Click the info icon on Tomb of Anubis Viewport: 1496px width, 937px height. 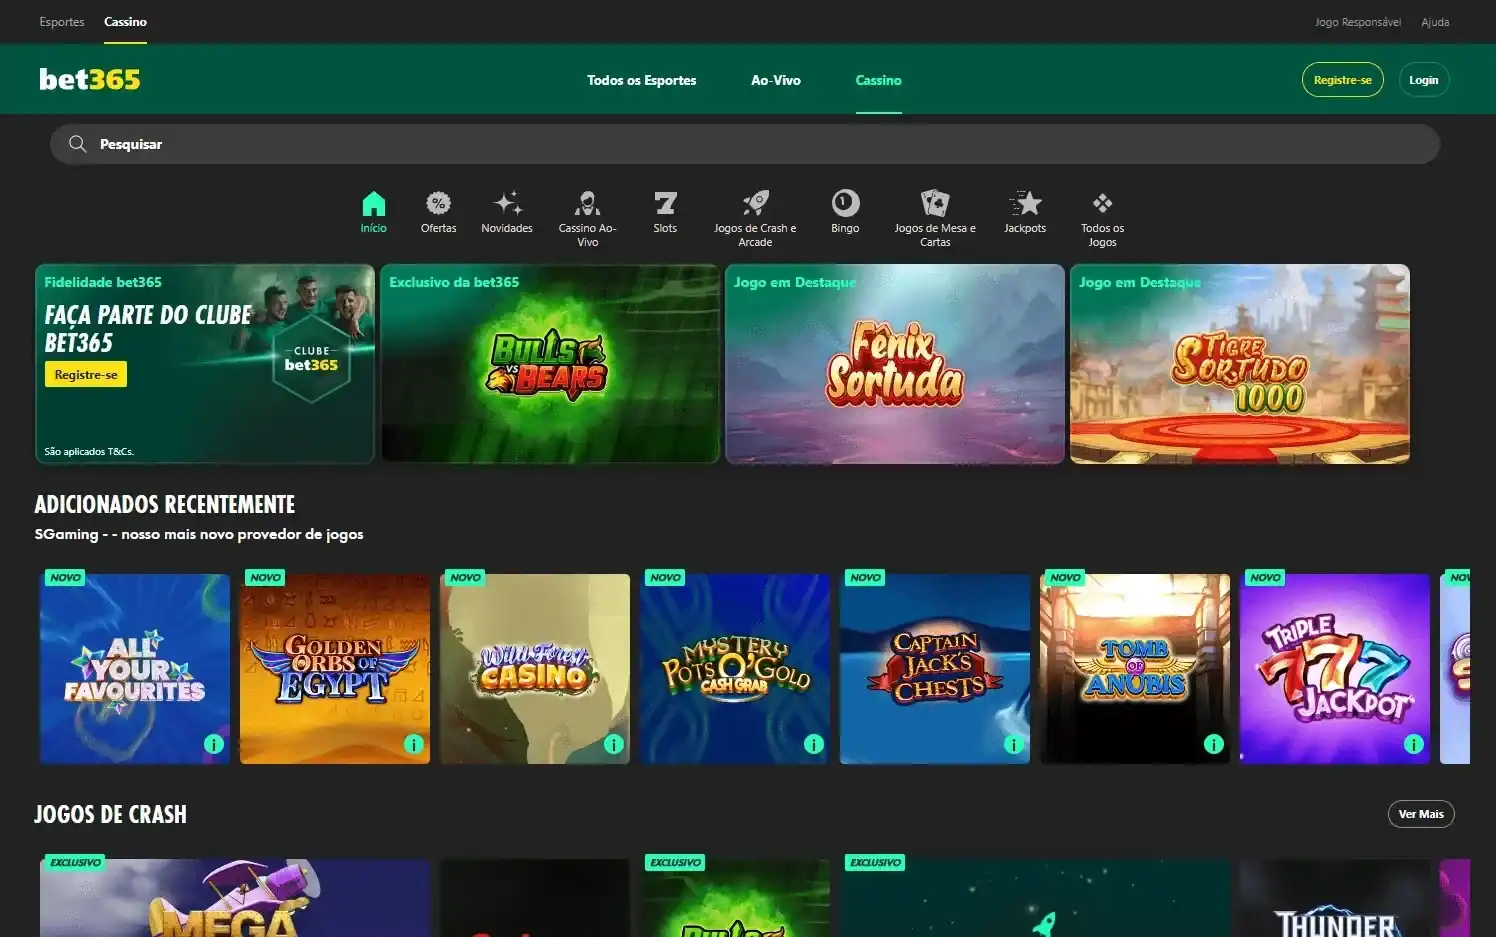1214,744
